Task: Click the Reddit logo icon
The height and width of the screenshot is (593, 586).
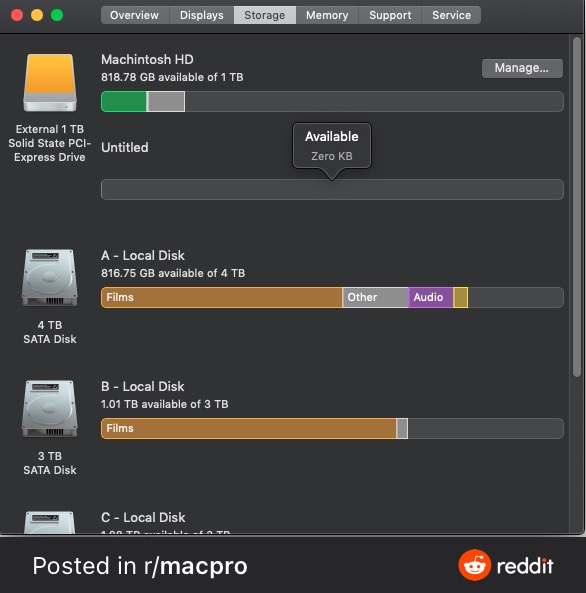Action: point(474,565)
